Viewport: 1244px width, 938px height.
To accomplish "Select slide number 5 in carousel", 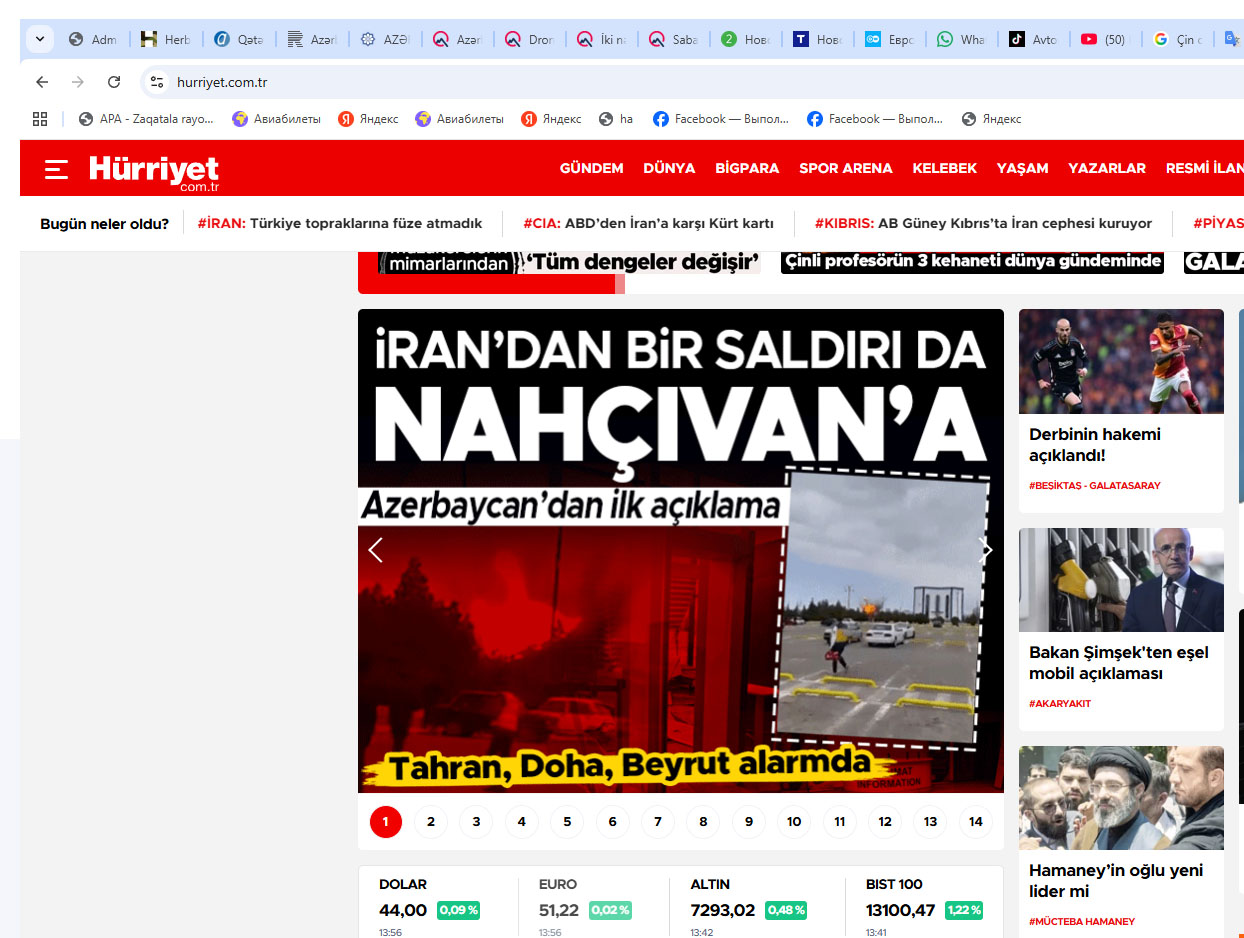I will pos(567,822).
